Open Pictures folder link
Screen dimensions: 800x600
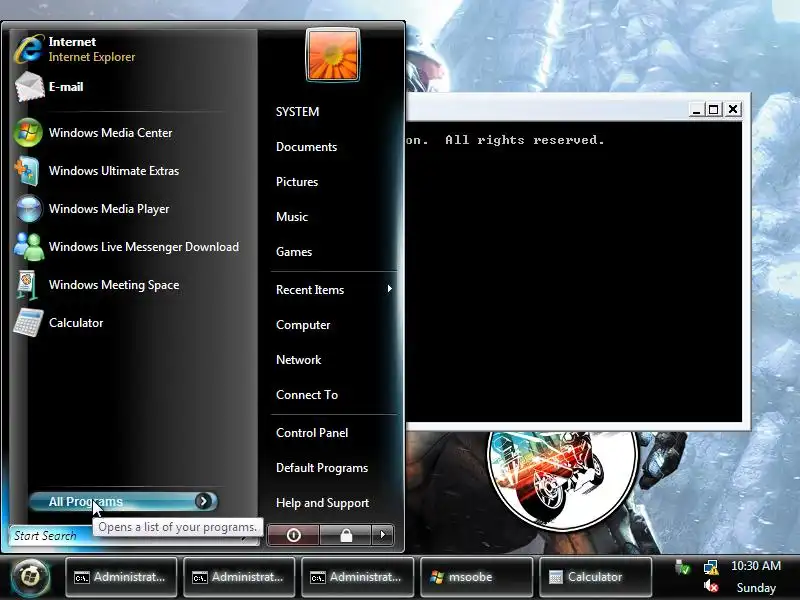(x=297, y=182)
